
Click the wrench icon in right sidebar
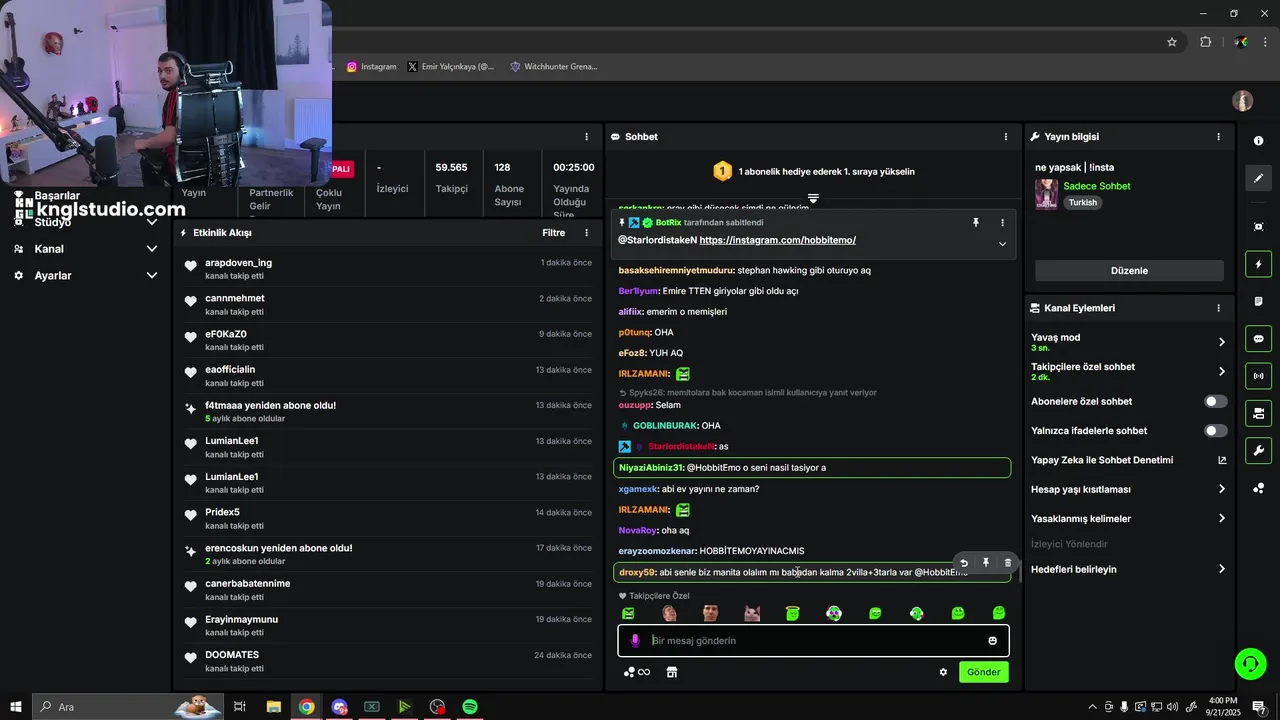[1258, 450]
